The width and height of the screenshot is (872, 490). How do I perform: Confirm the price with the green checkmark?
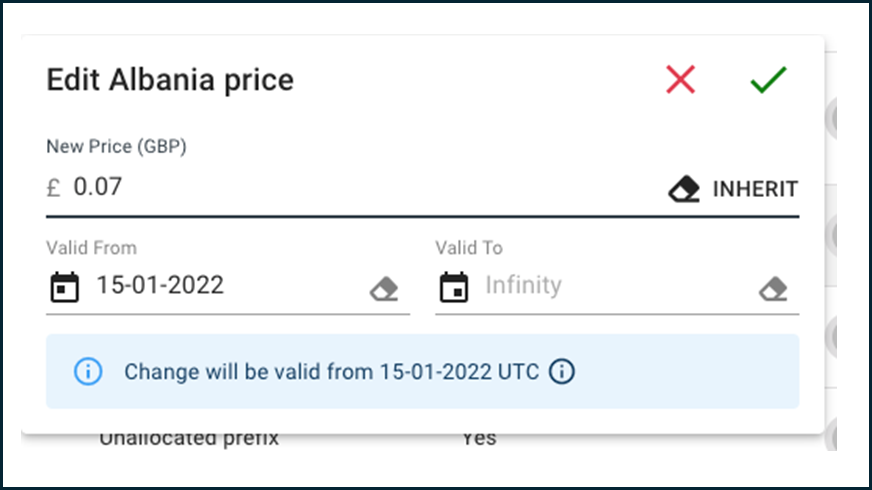769,80
